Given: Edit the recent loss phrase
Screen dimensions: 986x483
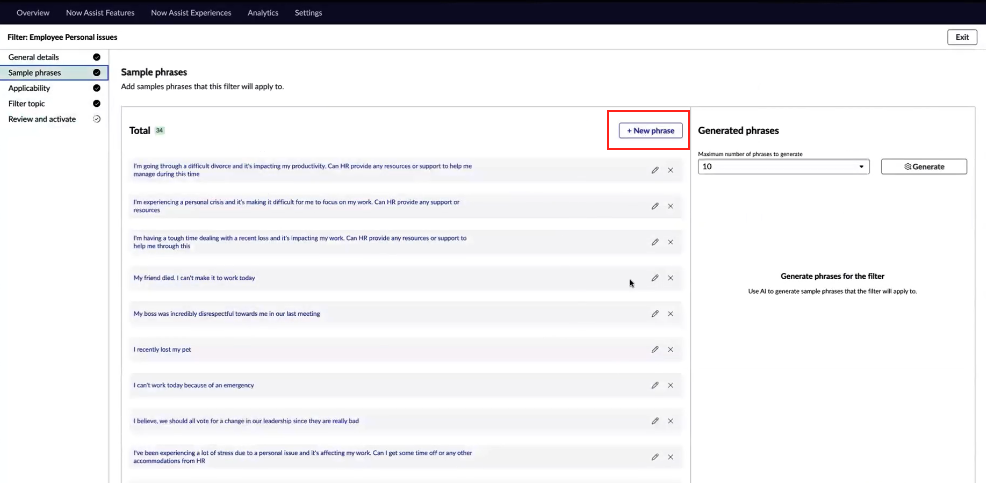Looking at the screenshot, I should pyautogui.click(x=655, y=242).
